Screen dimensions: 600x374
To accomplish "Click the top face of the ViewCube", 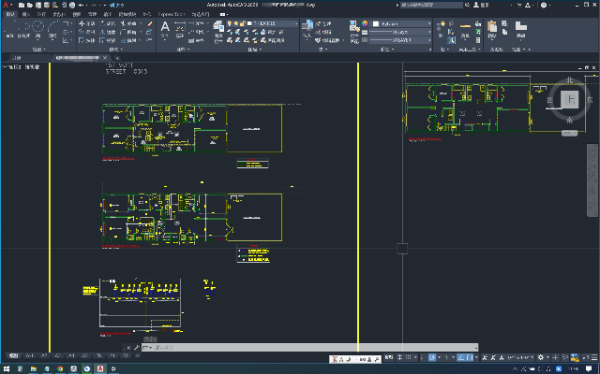I will pyautogui.click(x=569, y=100).
